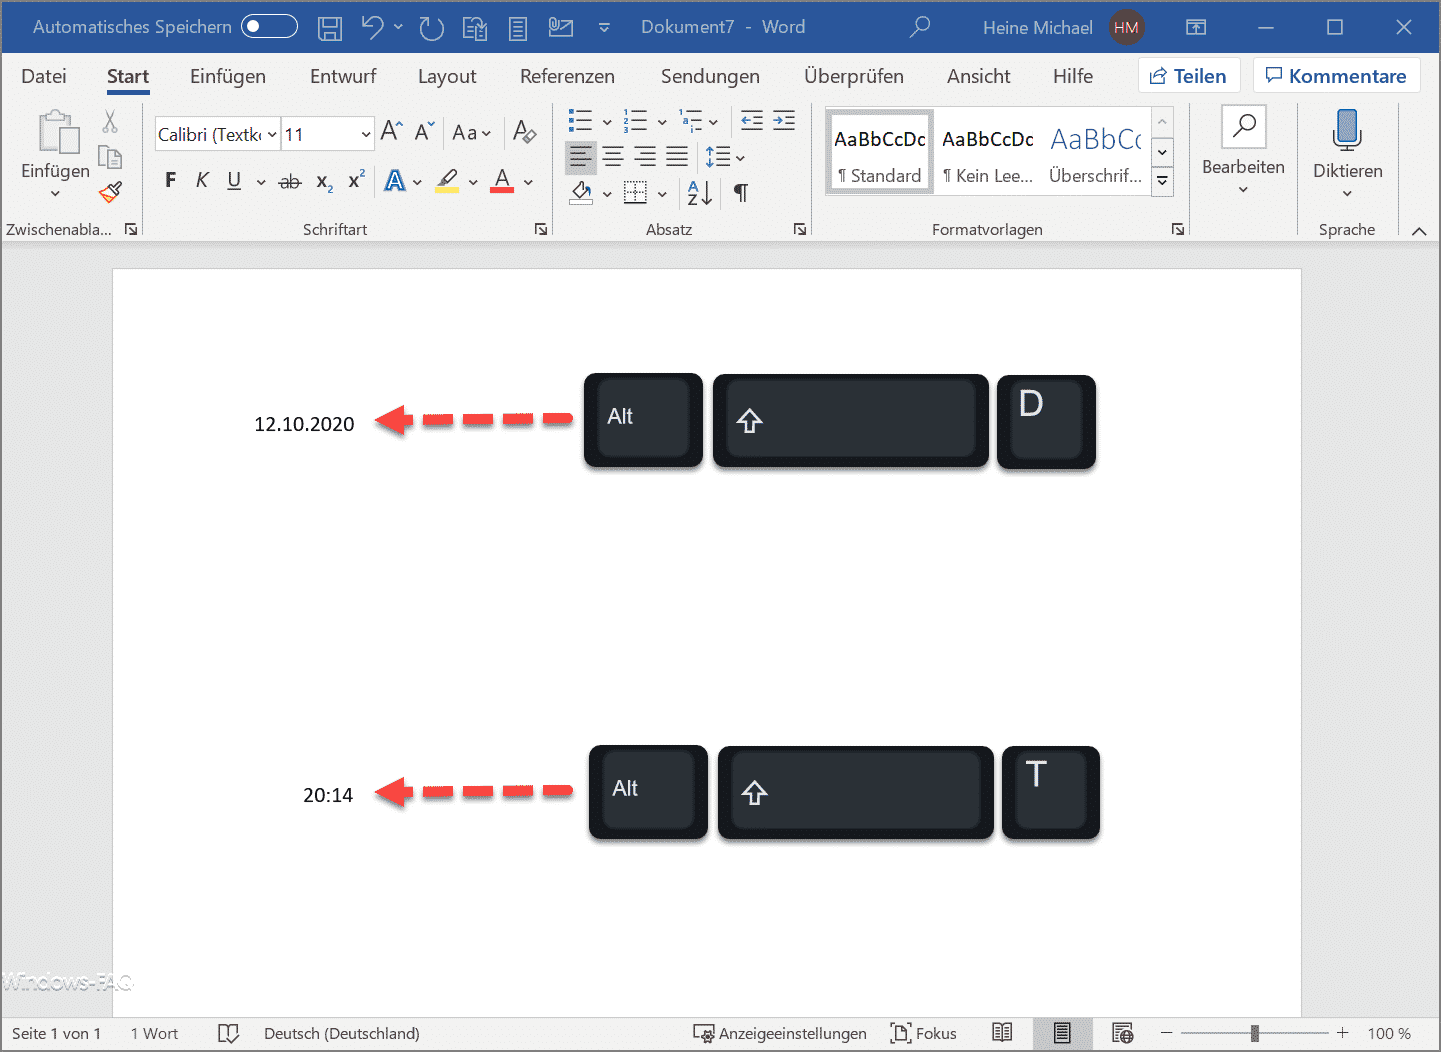Justify the paragraph text
The width and height of the screenshot is (1441, 1052).
(677, 156)
